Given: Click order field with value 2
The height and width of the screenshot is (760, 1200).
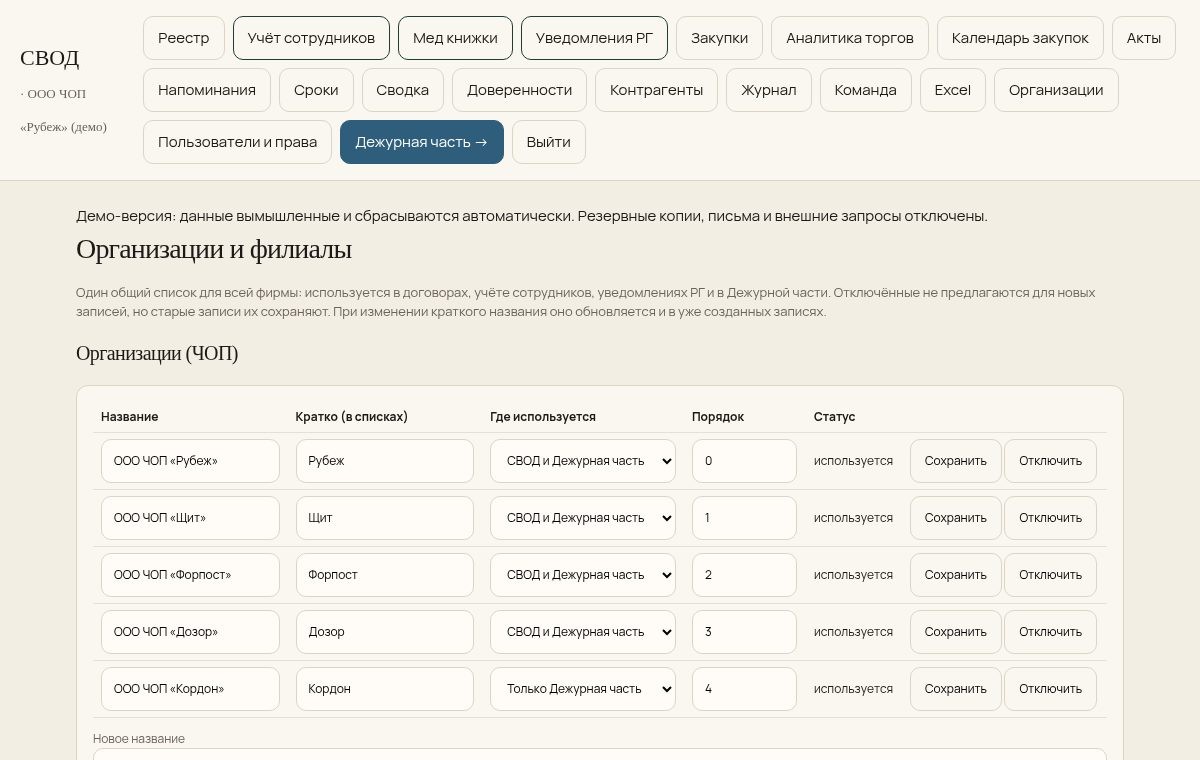Looking at the screenshot, I should (x=744, y=575).
